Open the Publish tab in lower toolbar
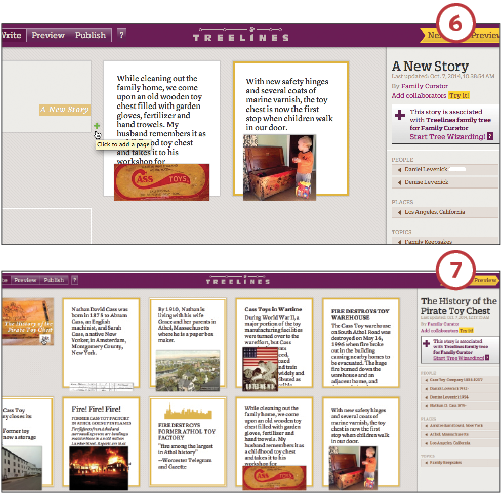 (54, 280)
